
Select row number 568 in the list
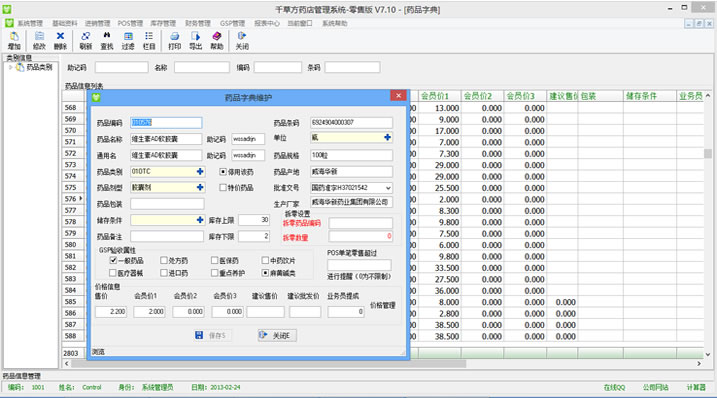click(x=74, y=108)
